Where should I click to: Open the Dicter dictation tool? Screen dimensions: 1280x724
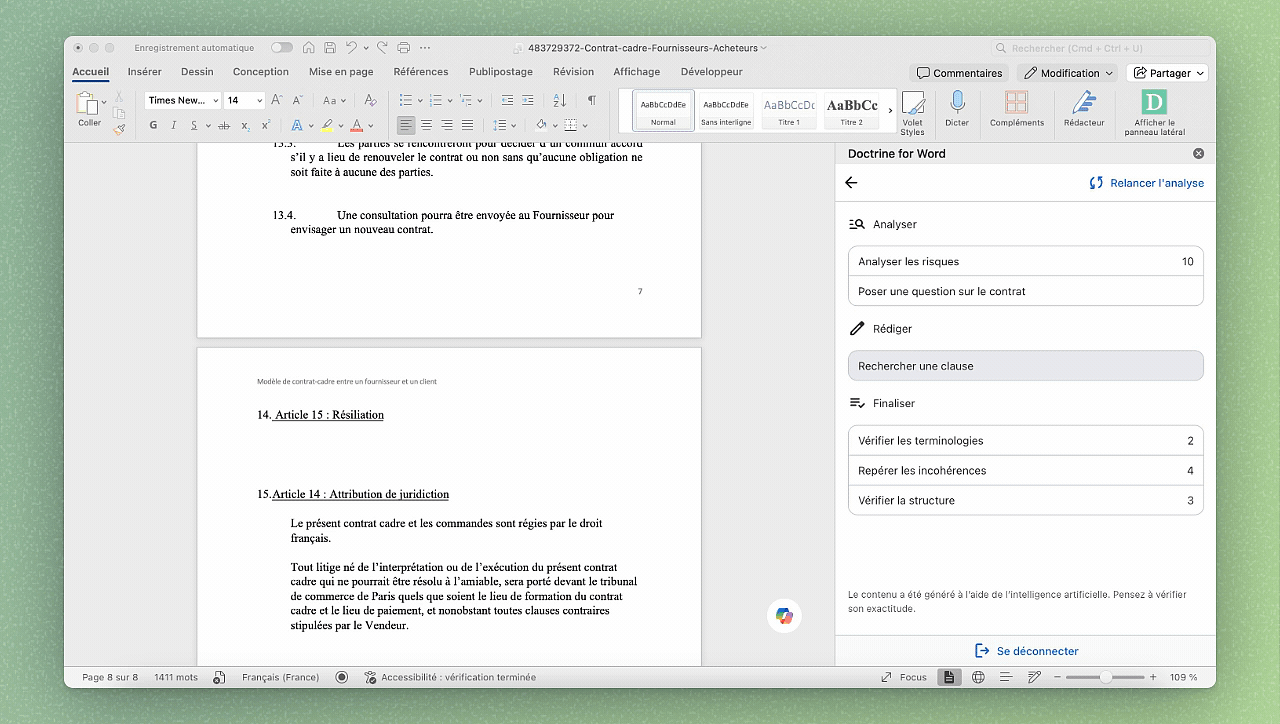click(957, 110)
